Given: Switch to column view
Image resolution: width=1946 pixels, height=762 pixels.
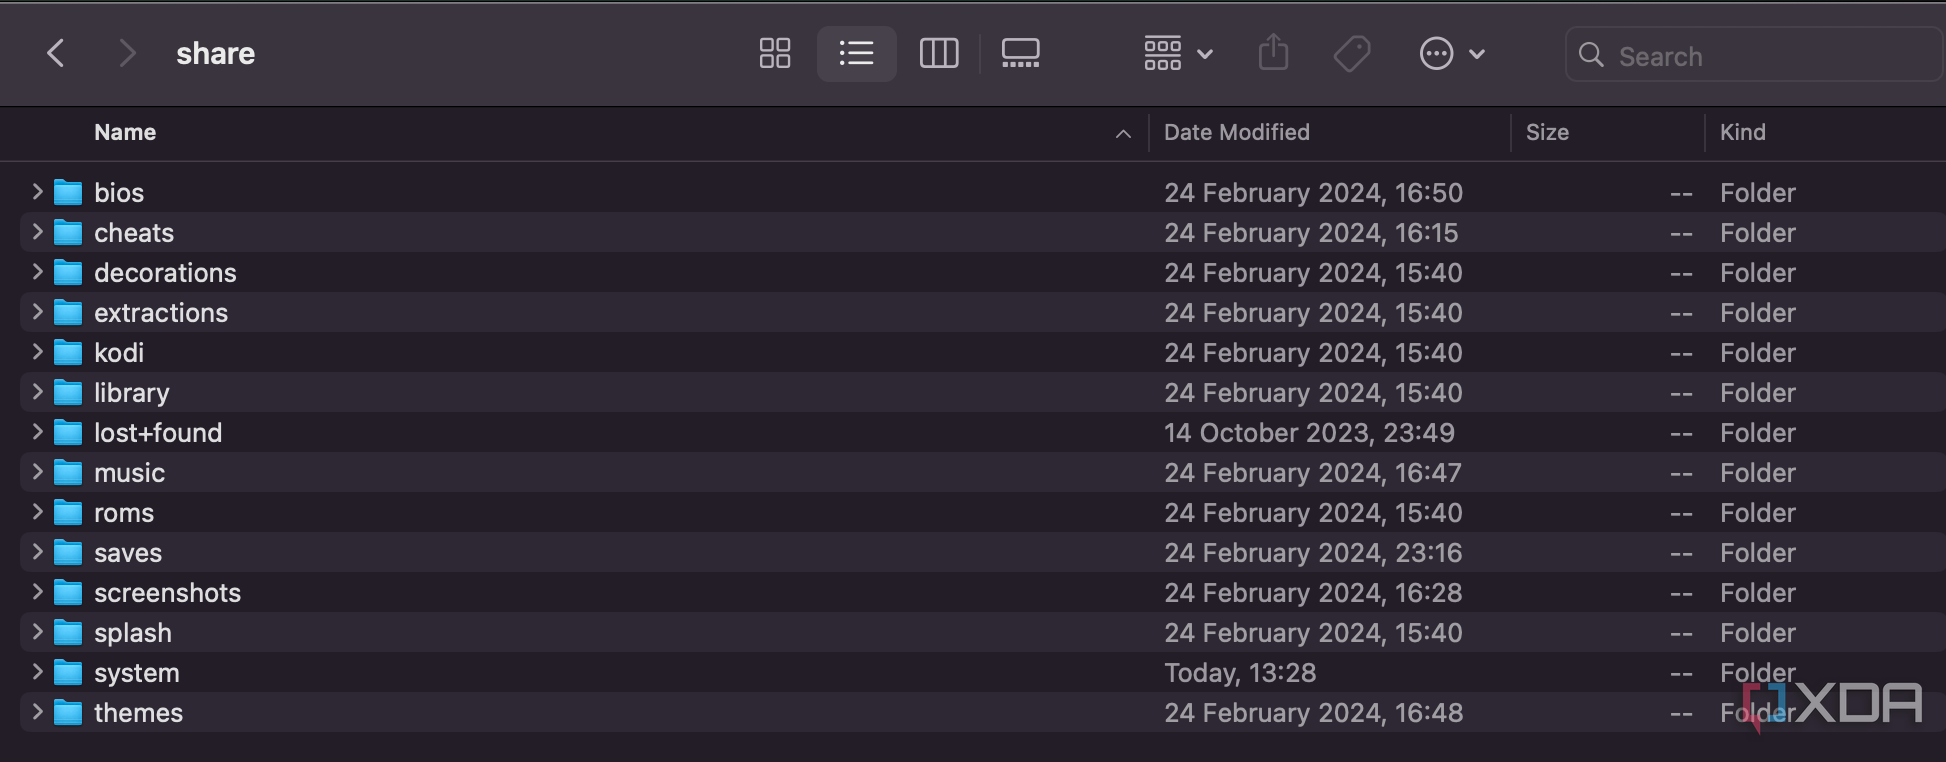Looking at the screenshot, I should point(939,53).
